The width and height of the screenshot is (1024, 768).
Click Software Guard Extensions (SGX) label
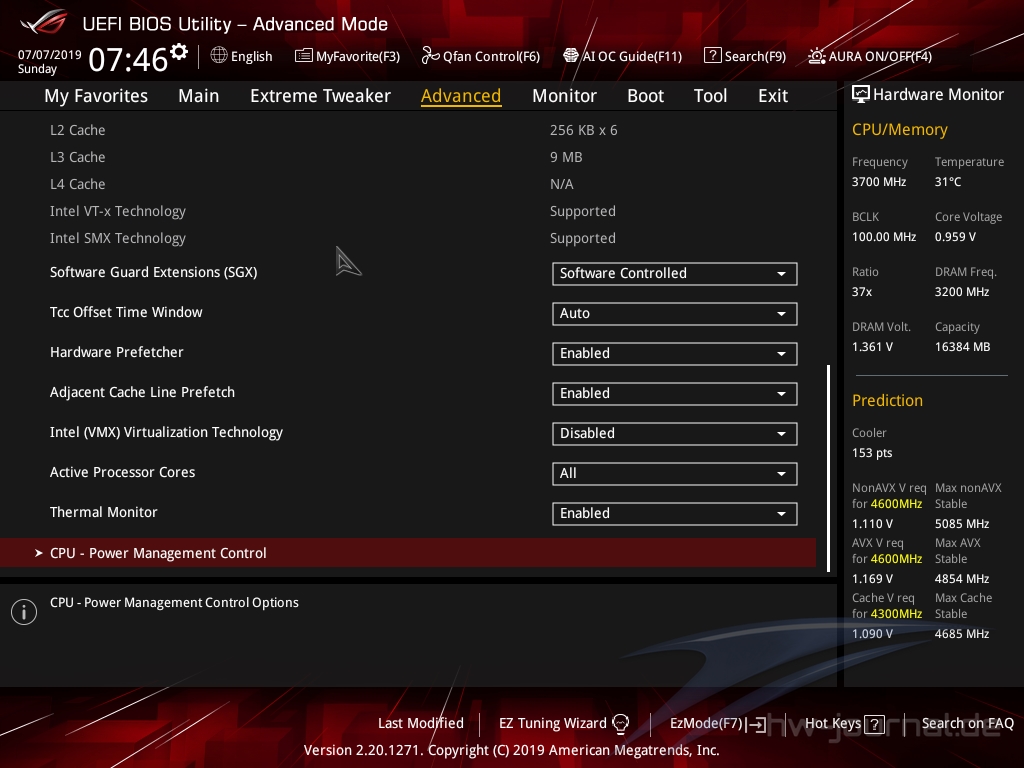pos(153,272)
